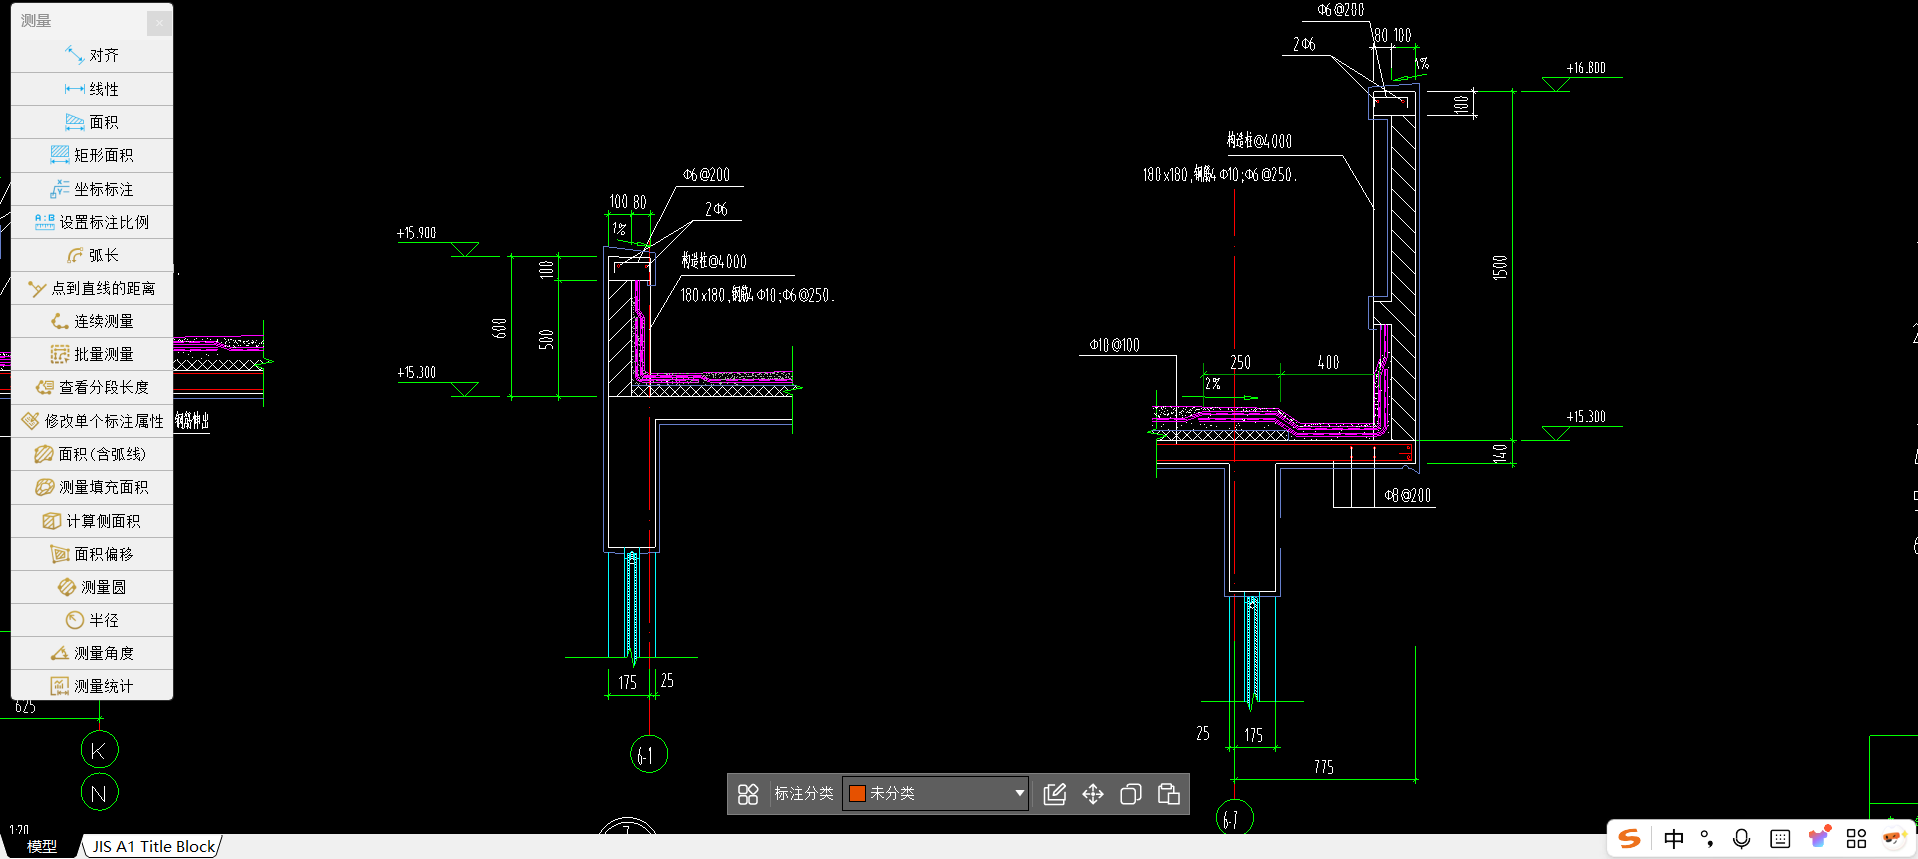The width and height of the screenshot is (1918, 859).
Task: Close the 测量 measurement panel
Action: [x=159, y=22]
